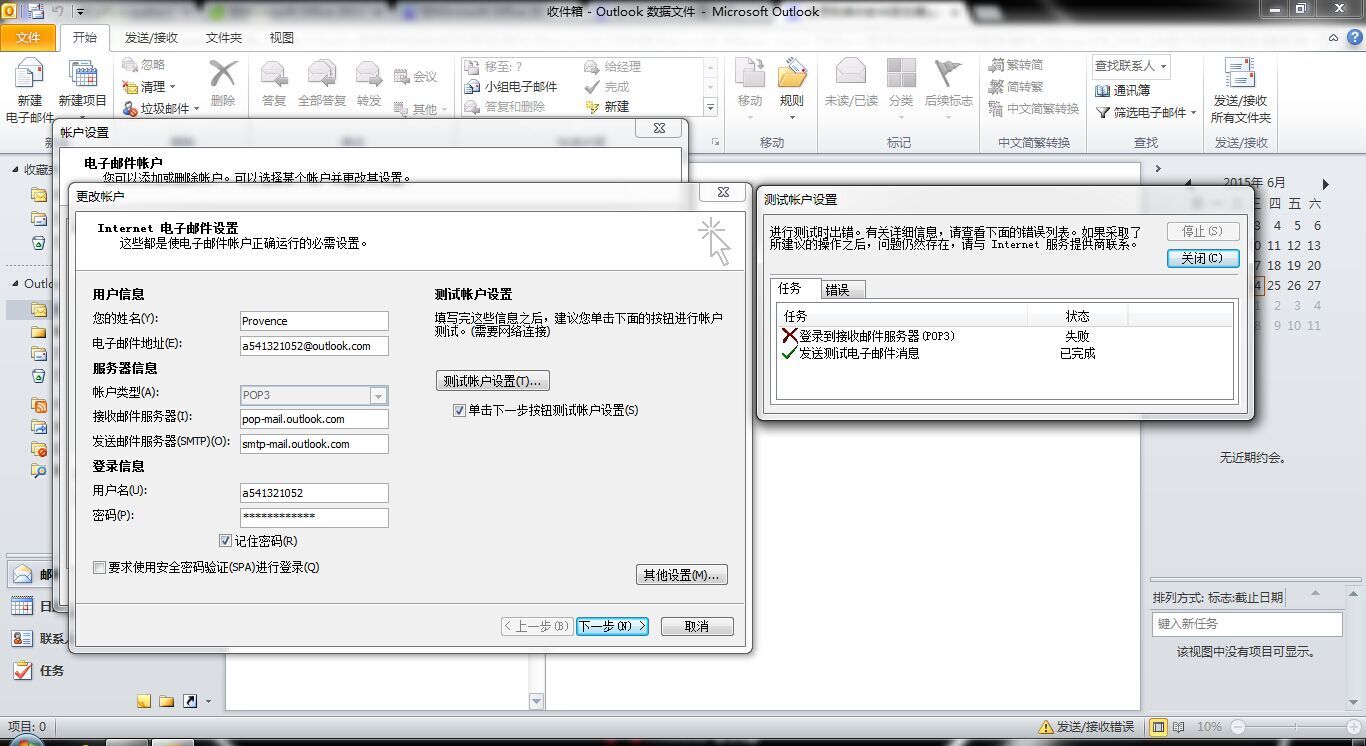
Task: Click Send/Receive error (发送/接收错误) status
Action: (1086, 727)
